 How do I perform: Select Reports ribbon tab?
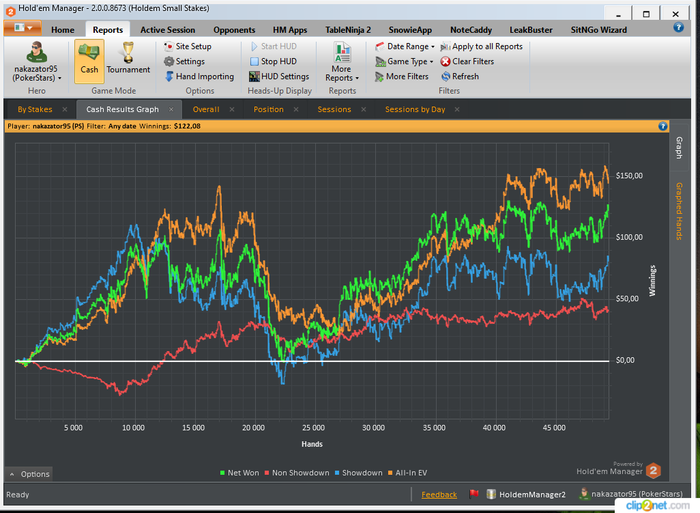click(x=108, y=30)
